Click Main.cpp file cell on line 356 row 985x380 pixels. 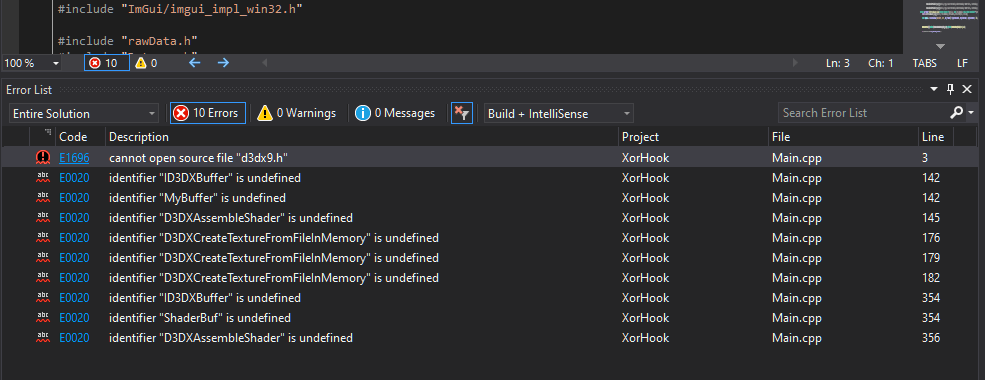tap(797, 338)
